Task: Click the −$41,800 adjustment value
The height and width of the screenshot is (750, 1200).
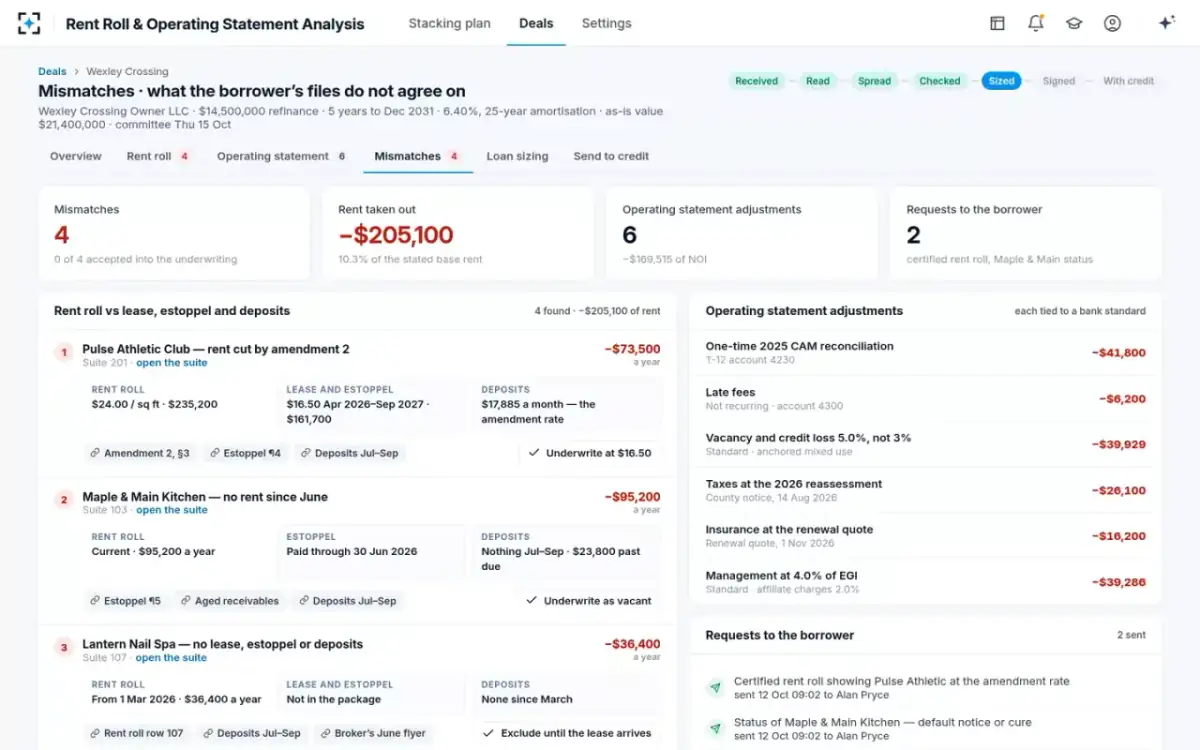Action: click(x=1118, y=353)
